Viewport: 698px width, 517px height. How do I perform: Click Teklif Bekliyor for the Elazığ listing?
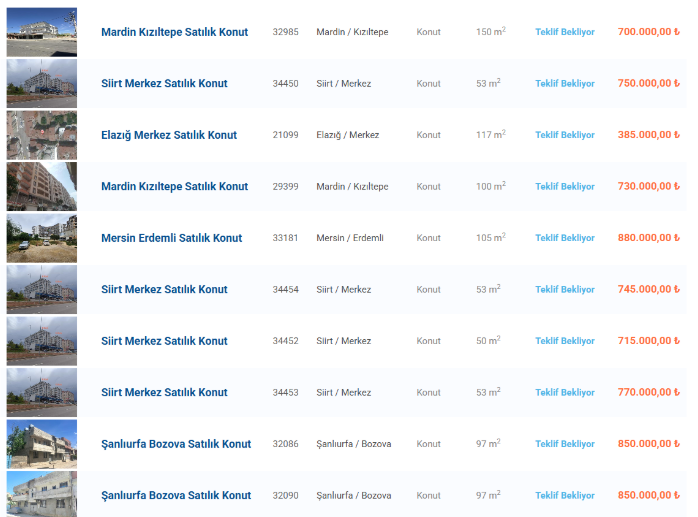564,135
